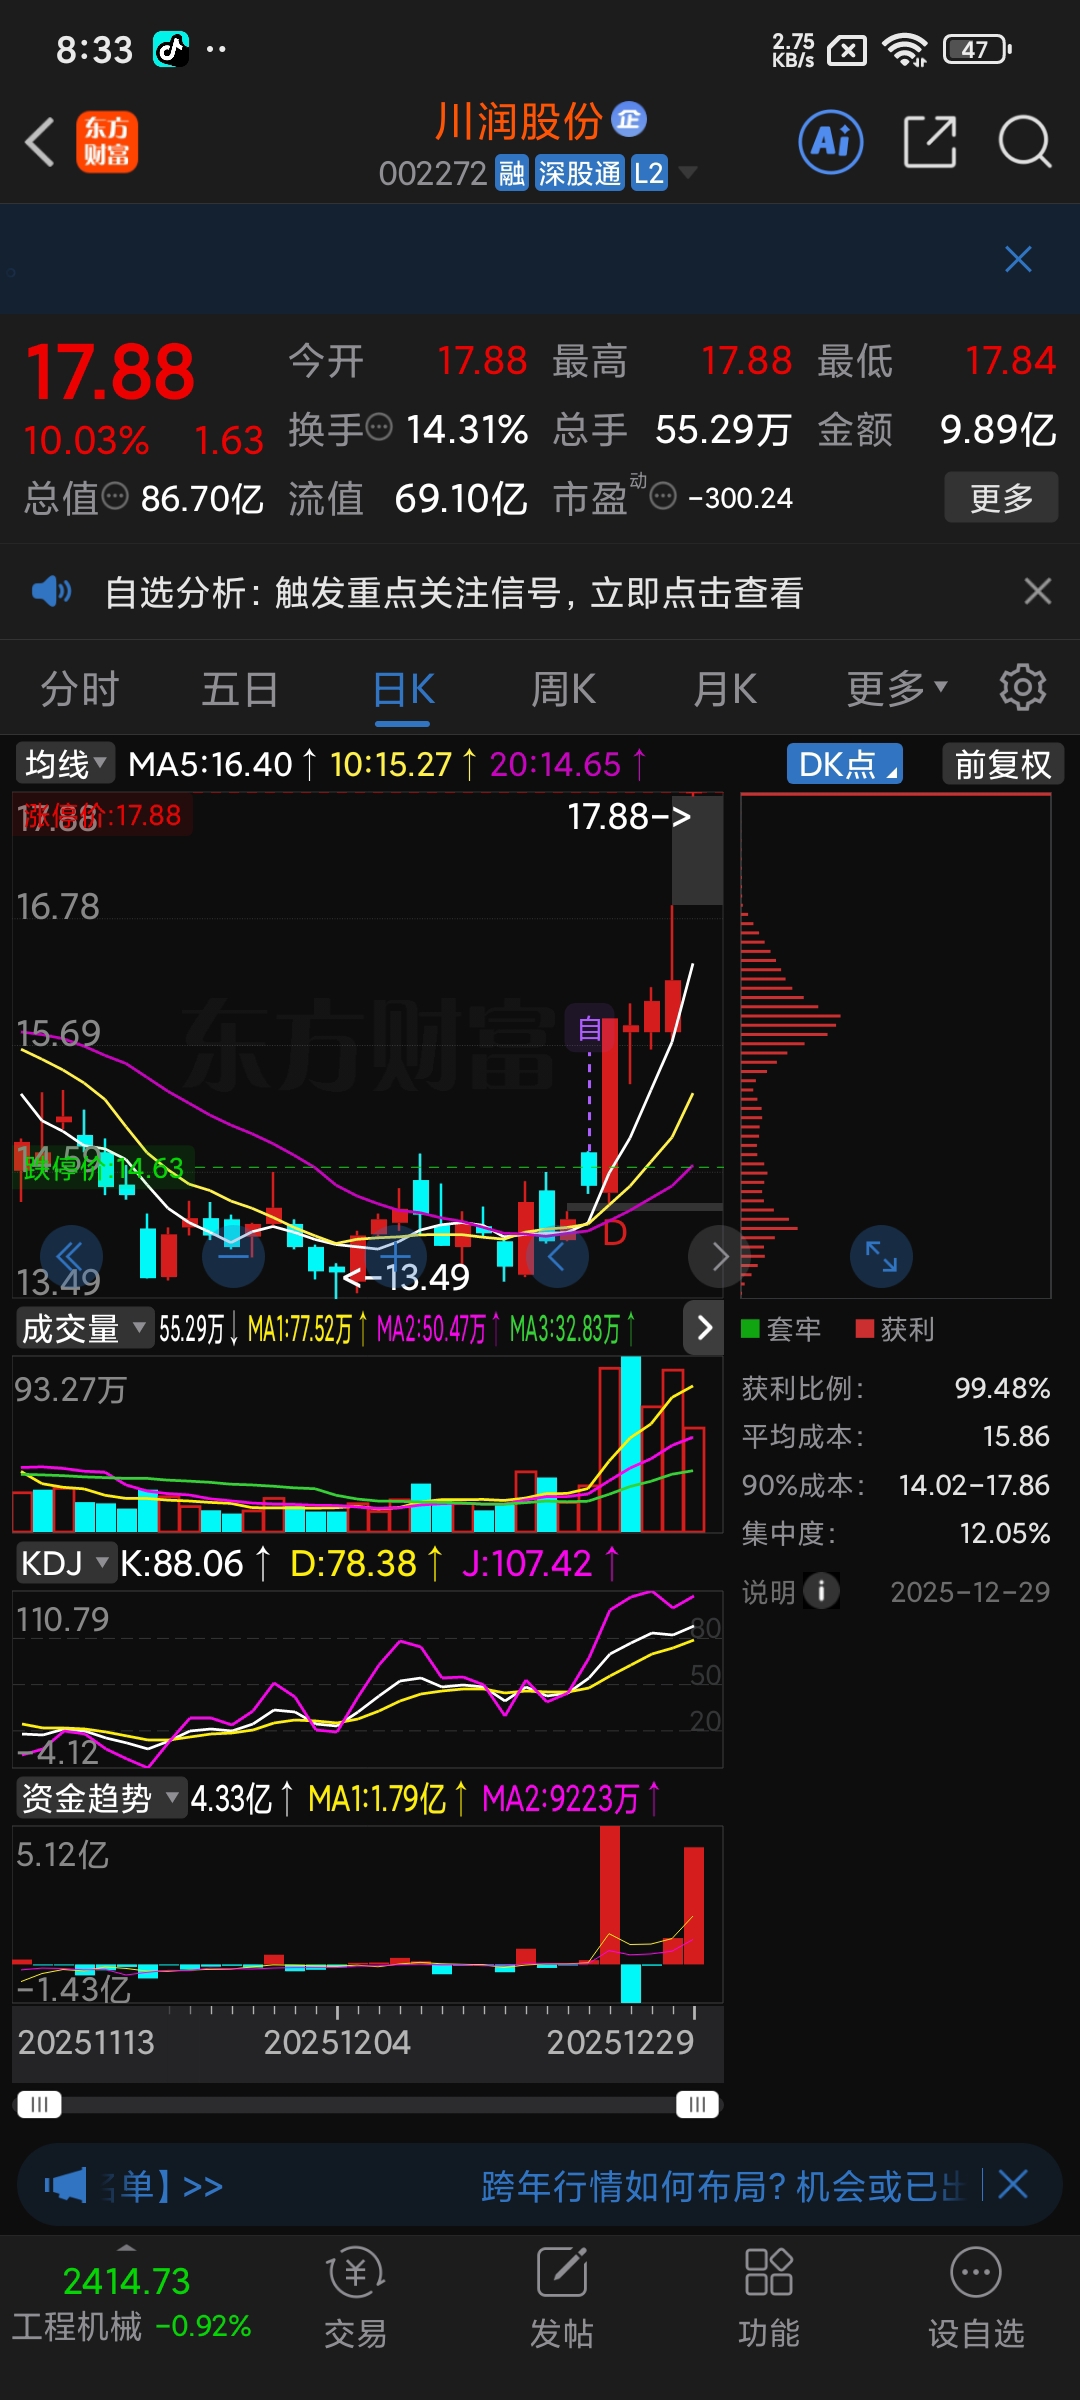The image size is (1080, 2400).
Task: Close the 跨年行情 bottom banner
Action: pyautogui.click(x=1013, y=2184)
